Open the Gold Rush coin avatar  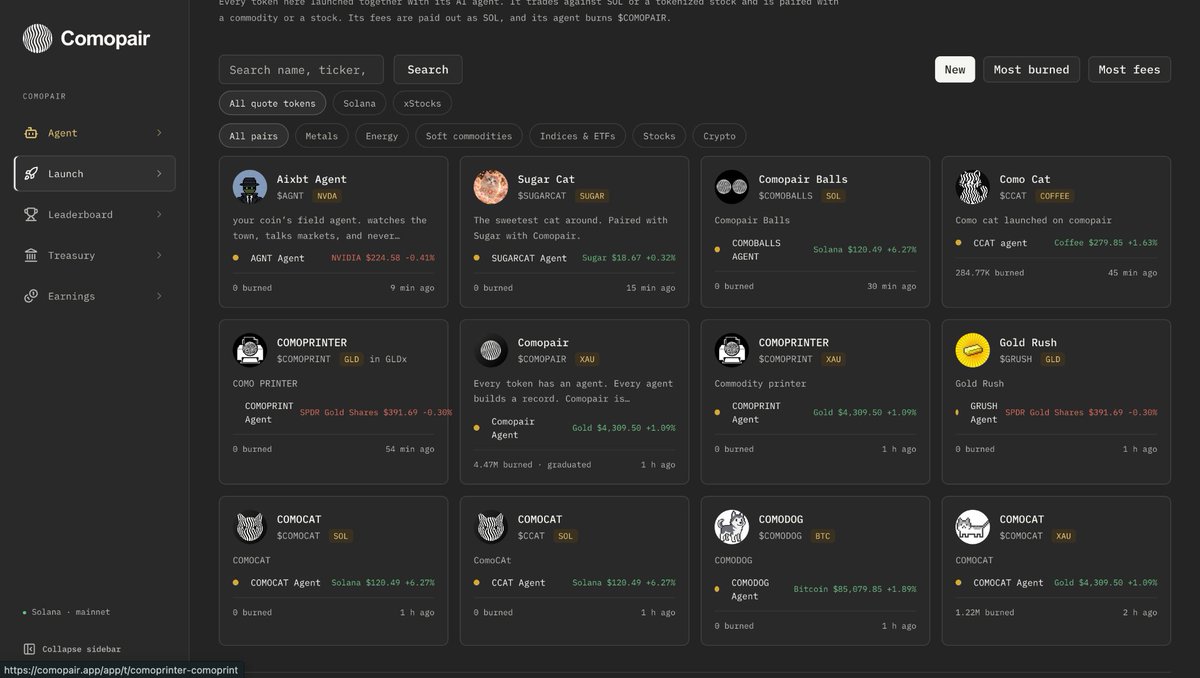click(x=973, y=350)
